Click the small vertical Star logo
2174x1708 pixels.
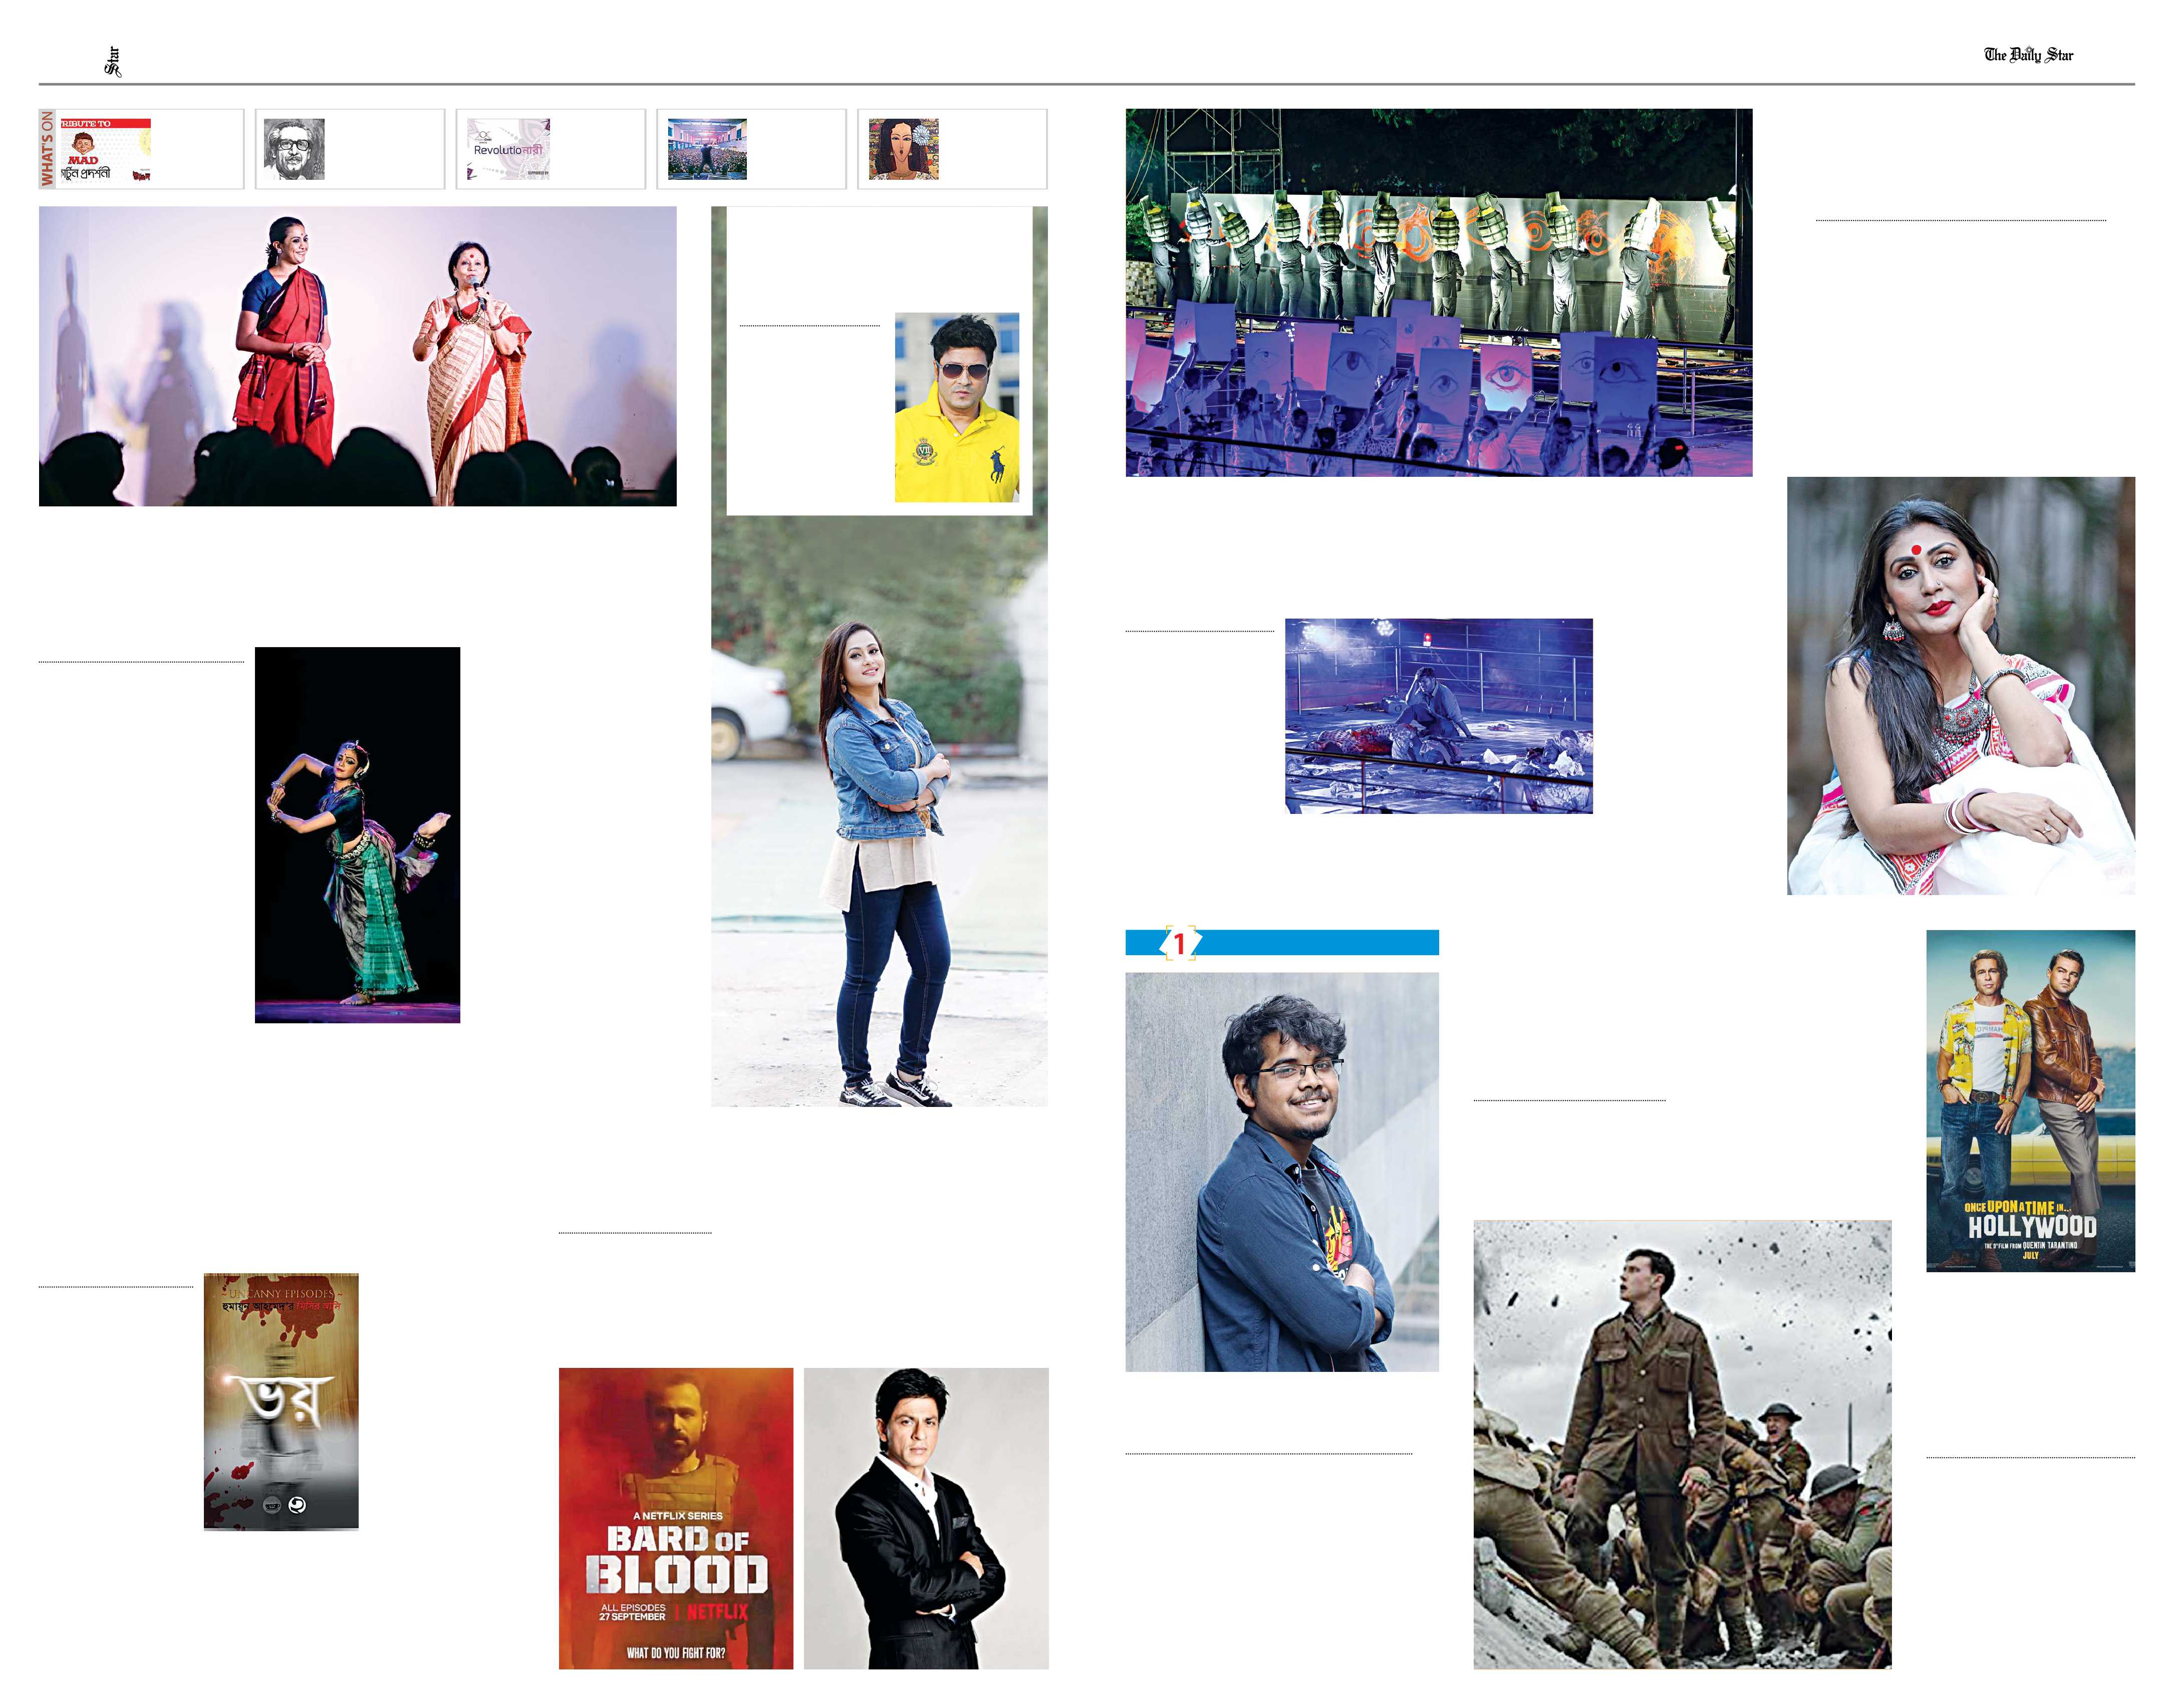(x=112, y=62)
